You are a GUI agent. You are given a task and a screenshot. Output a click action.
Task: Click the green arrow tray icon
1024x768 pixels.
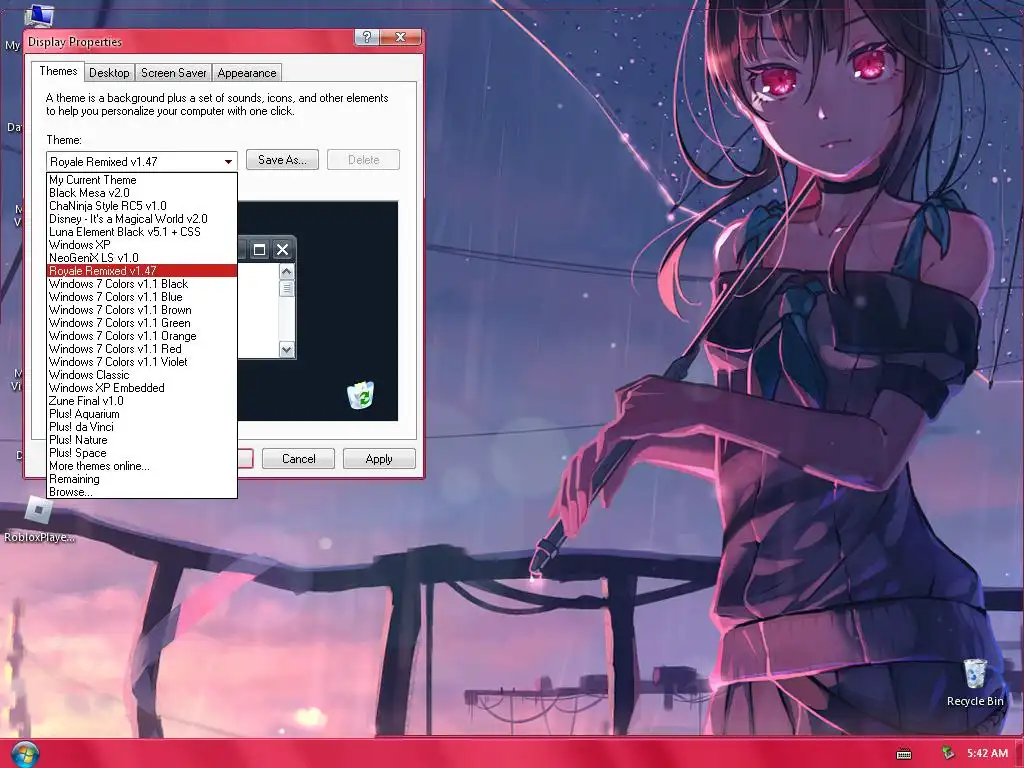pos(948,754)
